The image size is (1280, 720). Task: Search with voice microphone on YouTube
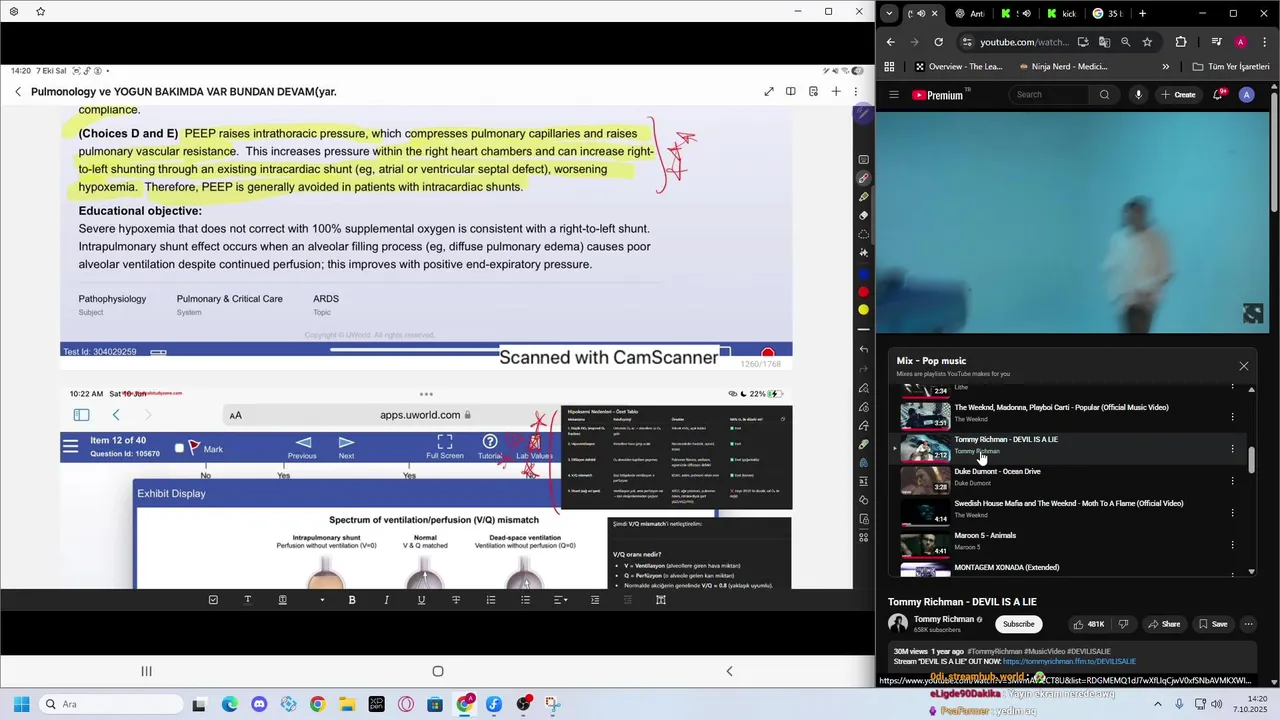[x=1138, y=95]
